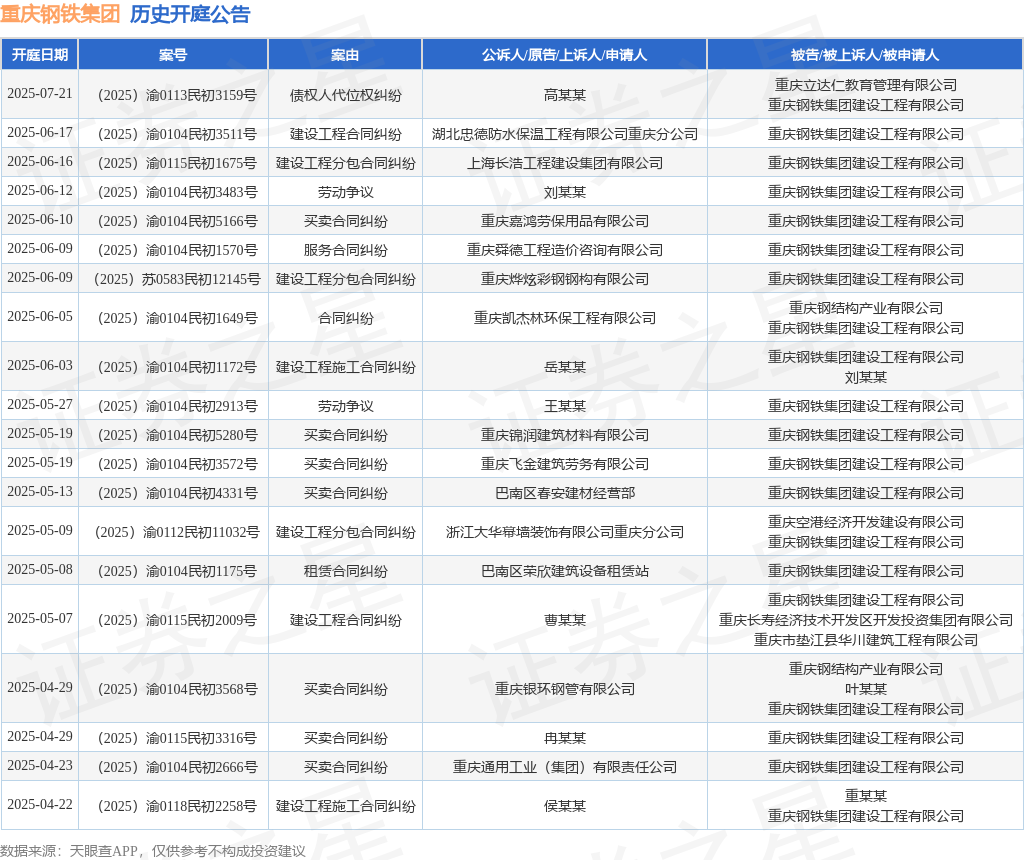Click case number (2025)渝0104民初1172号

coord(176,368)
